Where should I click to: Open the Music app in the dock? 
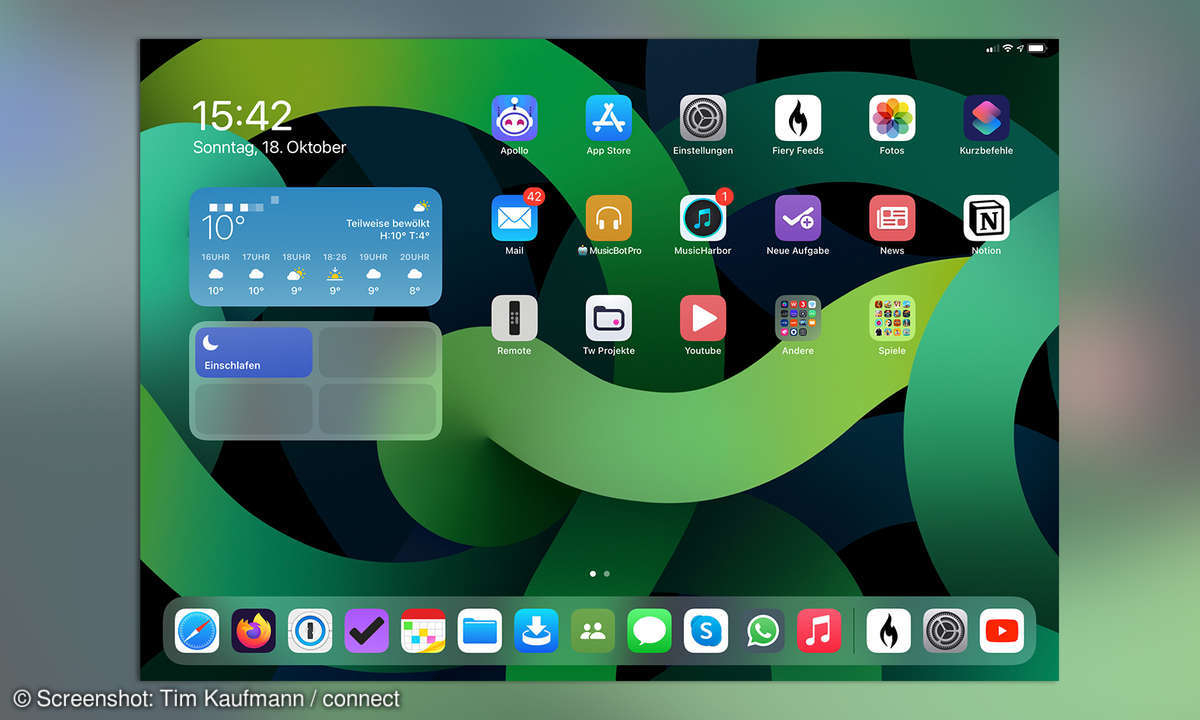click(819, 631)
